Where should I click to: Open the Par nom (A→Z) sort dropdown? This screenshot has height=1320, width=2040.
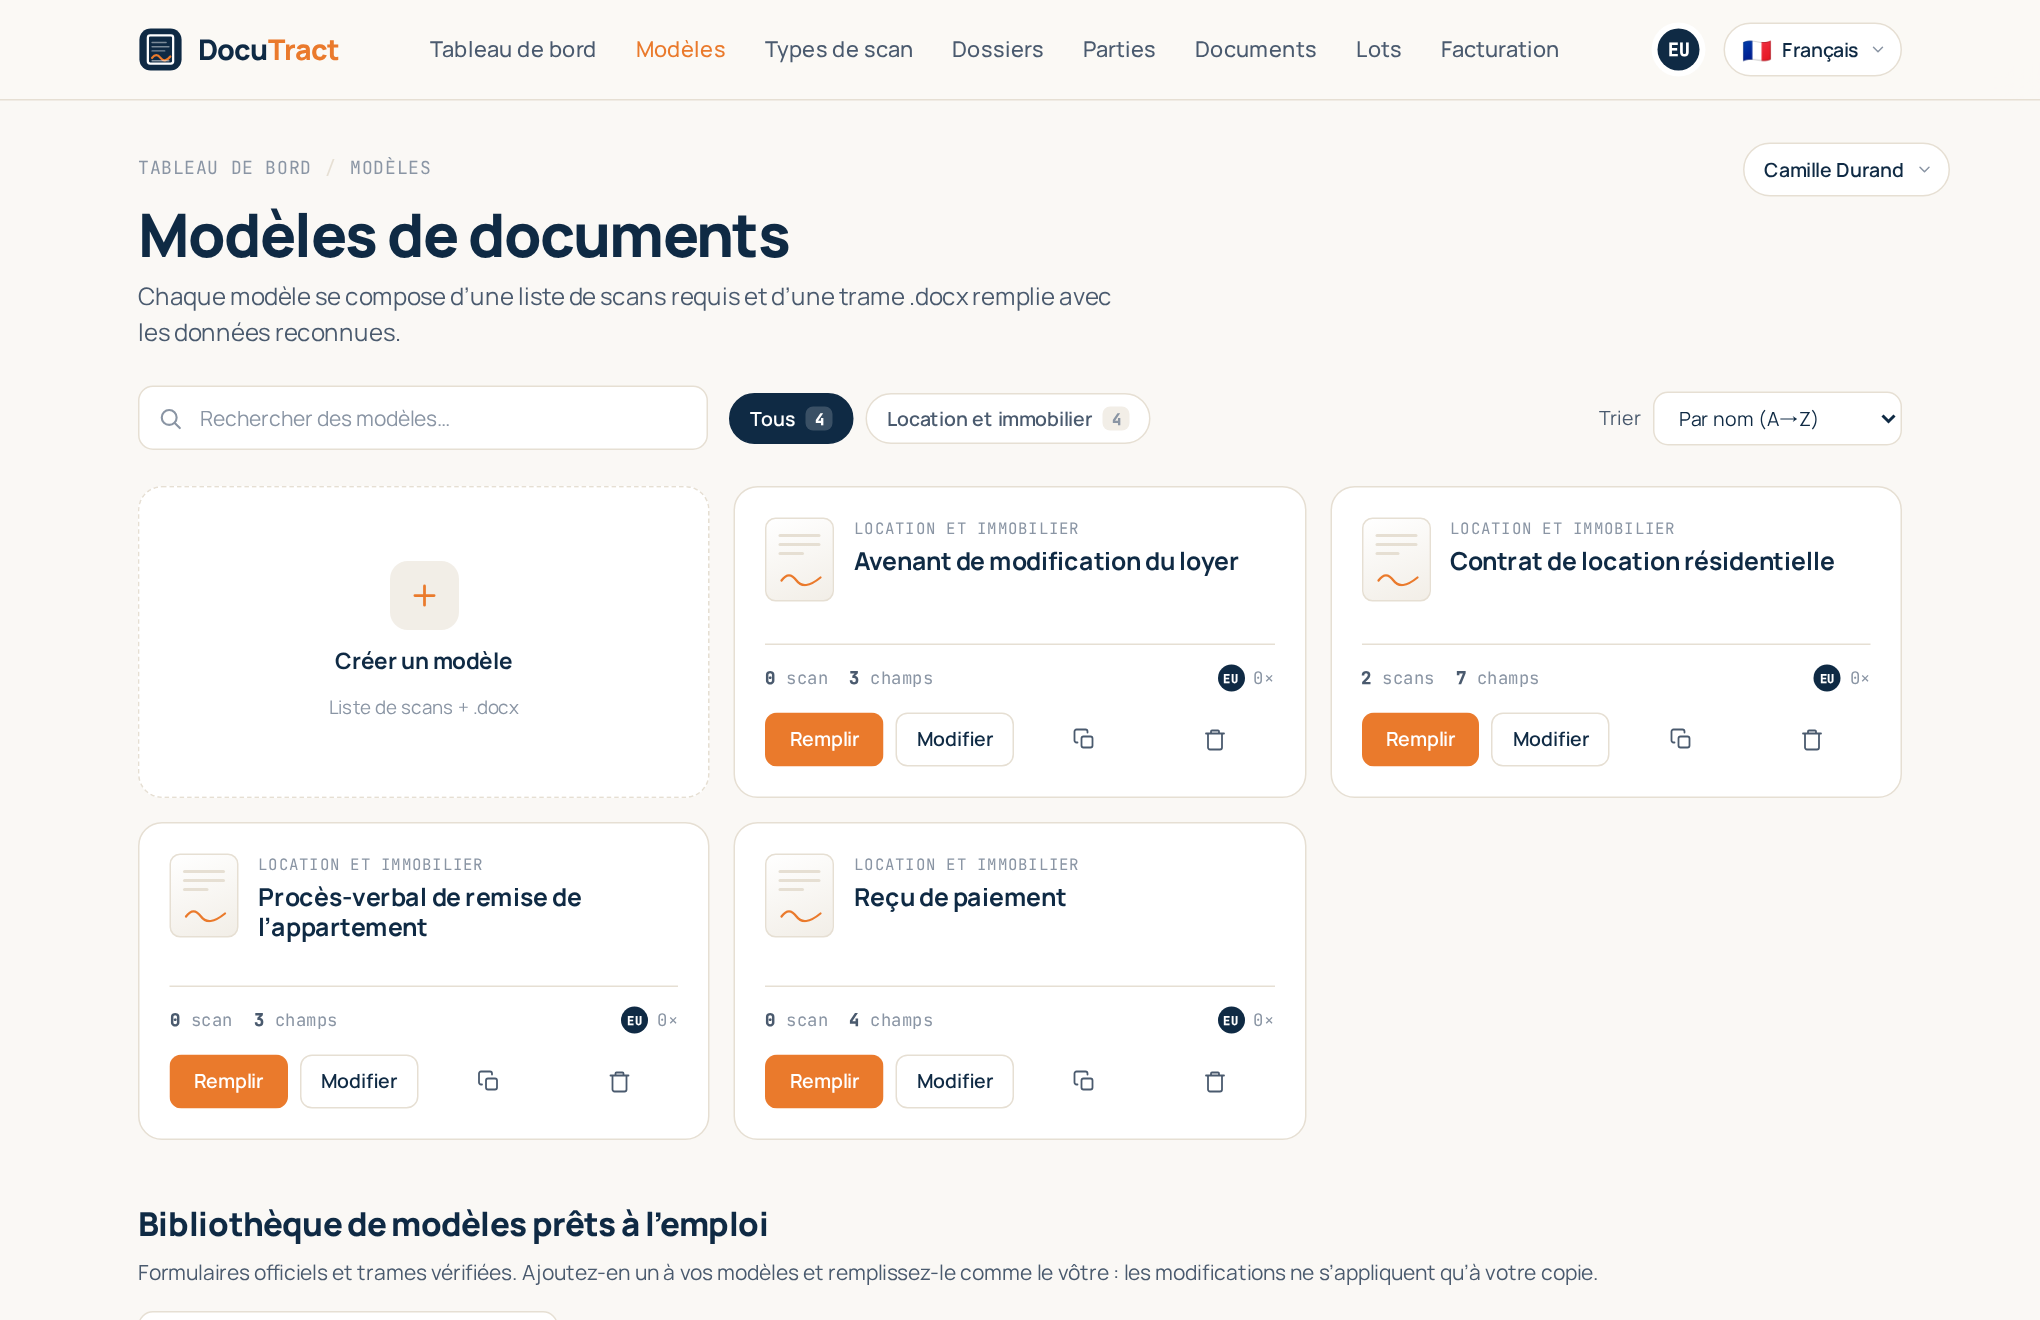coord(1777,418)
